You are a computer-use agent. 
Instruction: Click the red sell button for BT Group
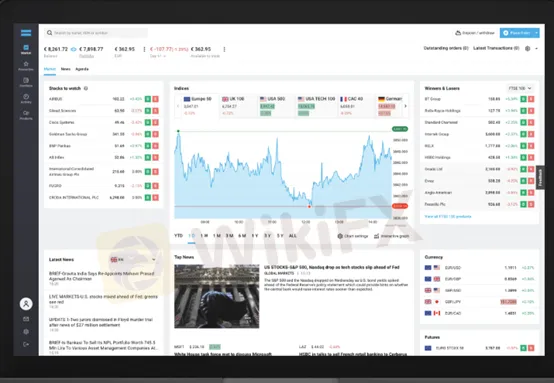531,99
